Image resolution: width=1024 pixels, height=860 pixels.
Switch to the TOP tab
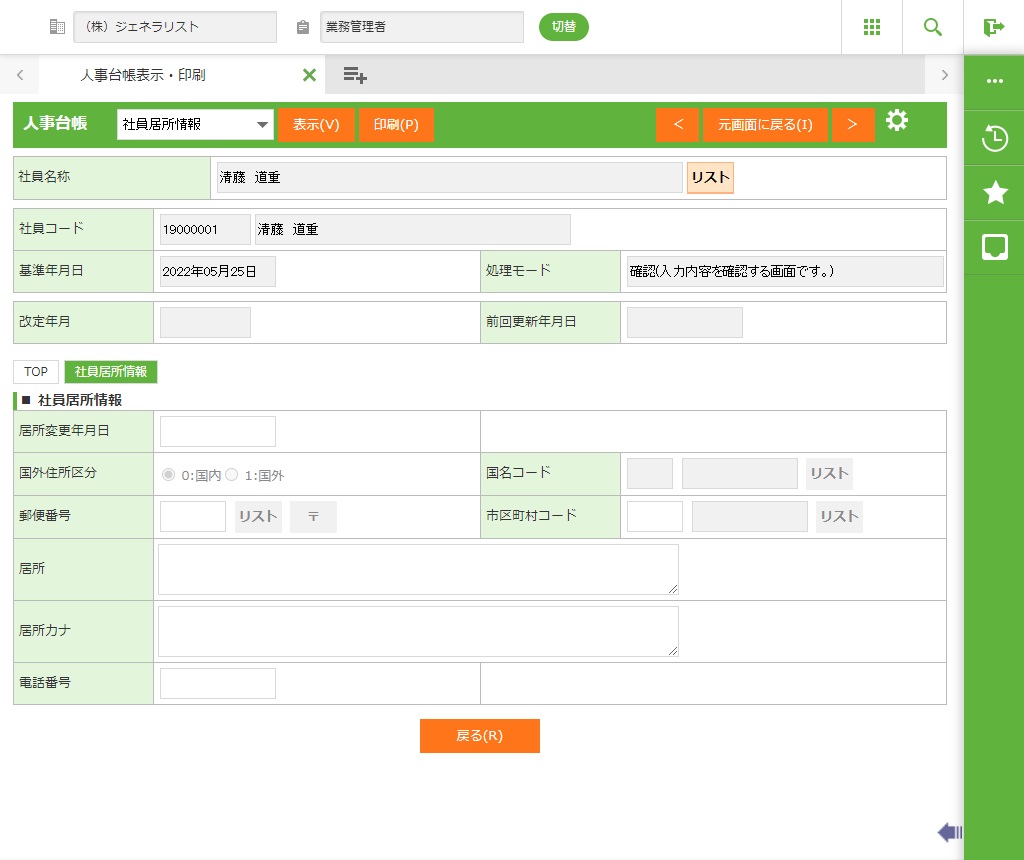[x=36, y=372]
